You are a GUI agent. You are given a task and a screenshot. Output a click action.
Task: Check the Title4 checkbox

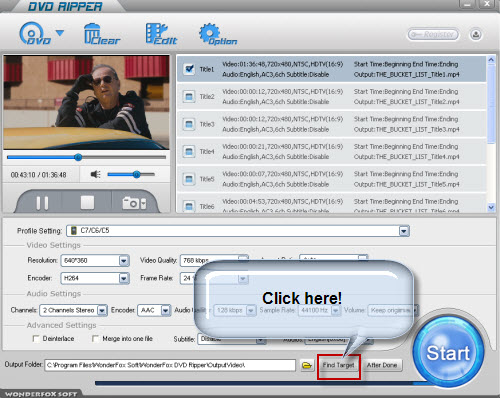pos(189,152)
